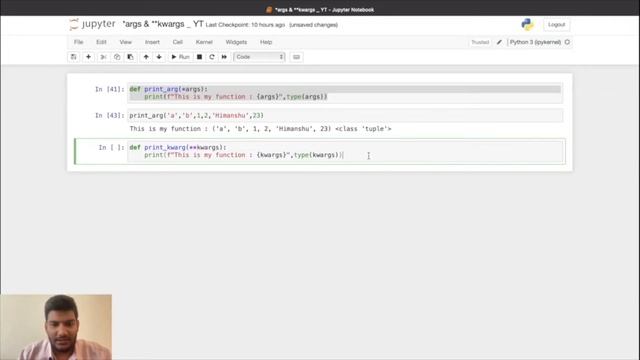This screenshot has width=640, height=360.
Task: Click the empty In [ ] prompt
Action: (111, 147)
